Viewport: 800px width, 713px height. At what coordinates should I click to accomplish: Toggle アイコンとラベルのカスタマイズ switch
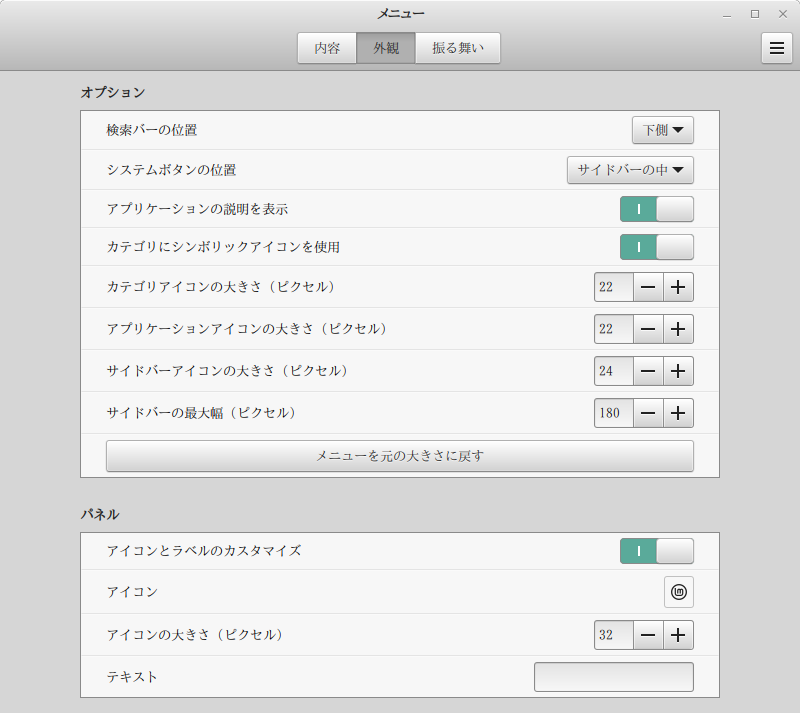[657, 551]
